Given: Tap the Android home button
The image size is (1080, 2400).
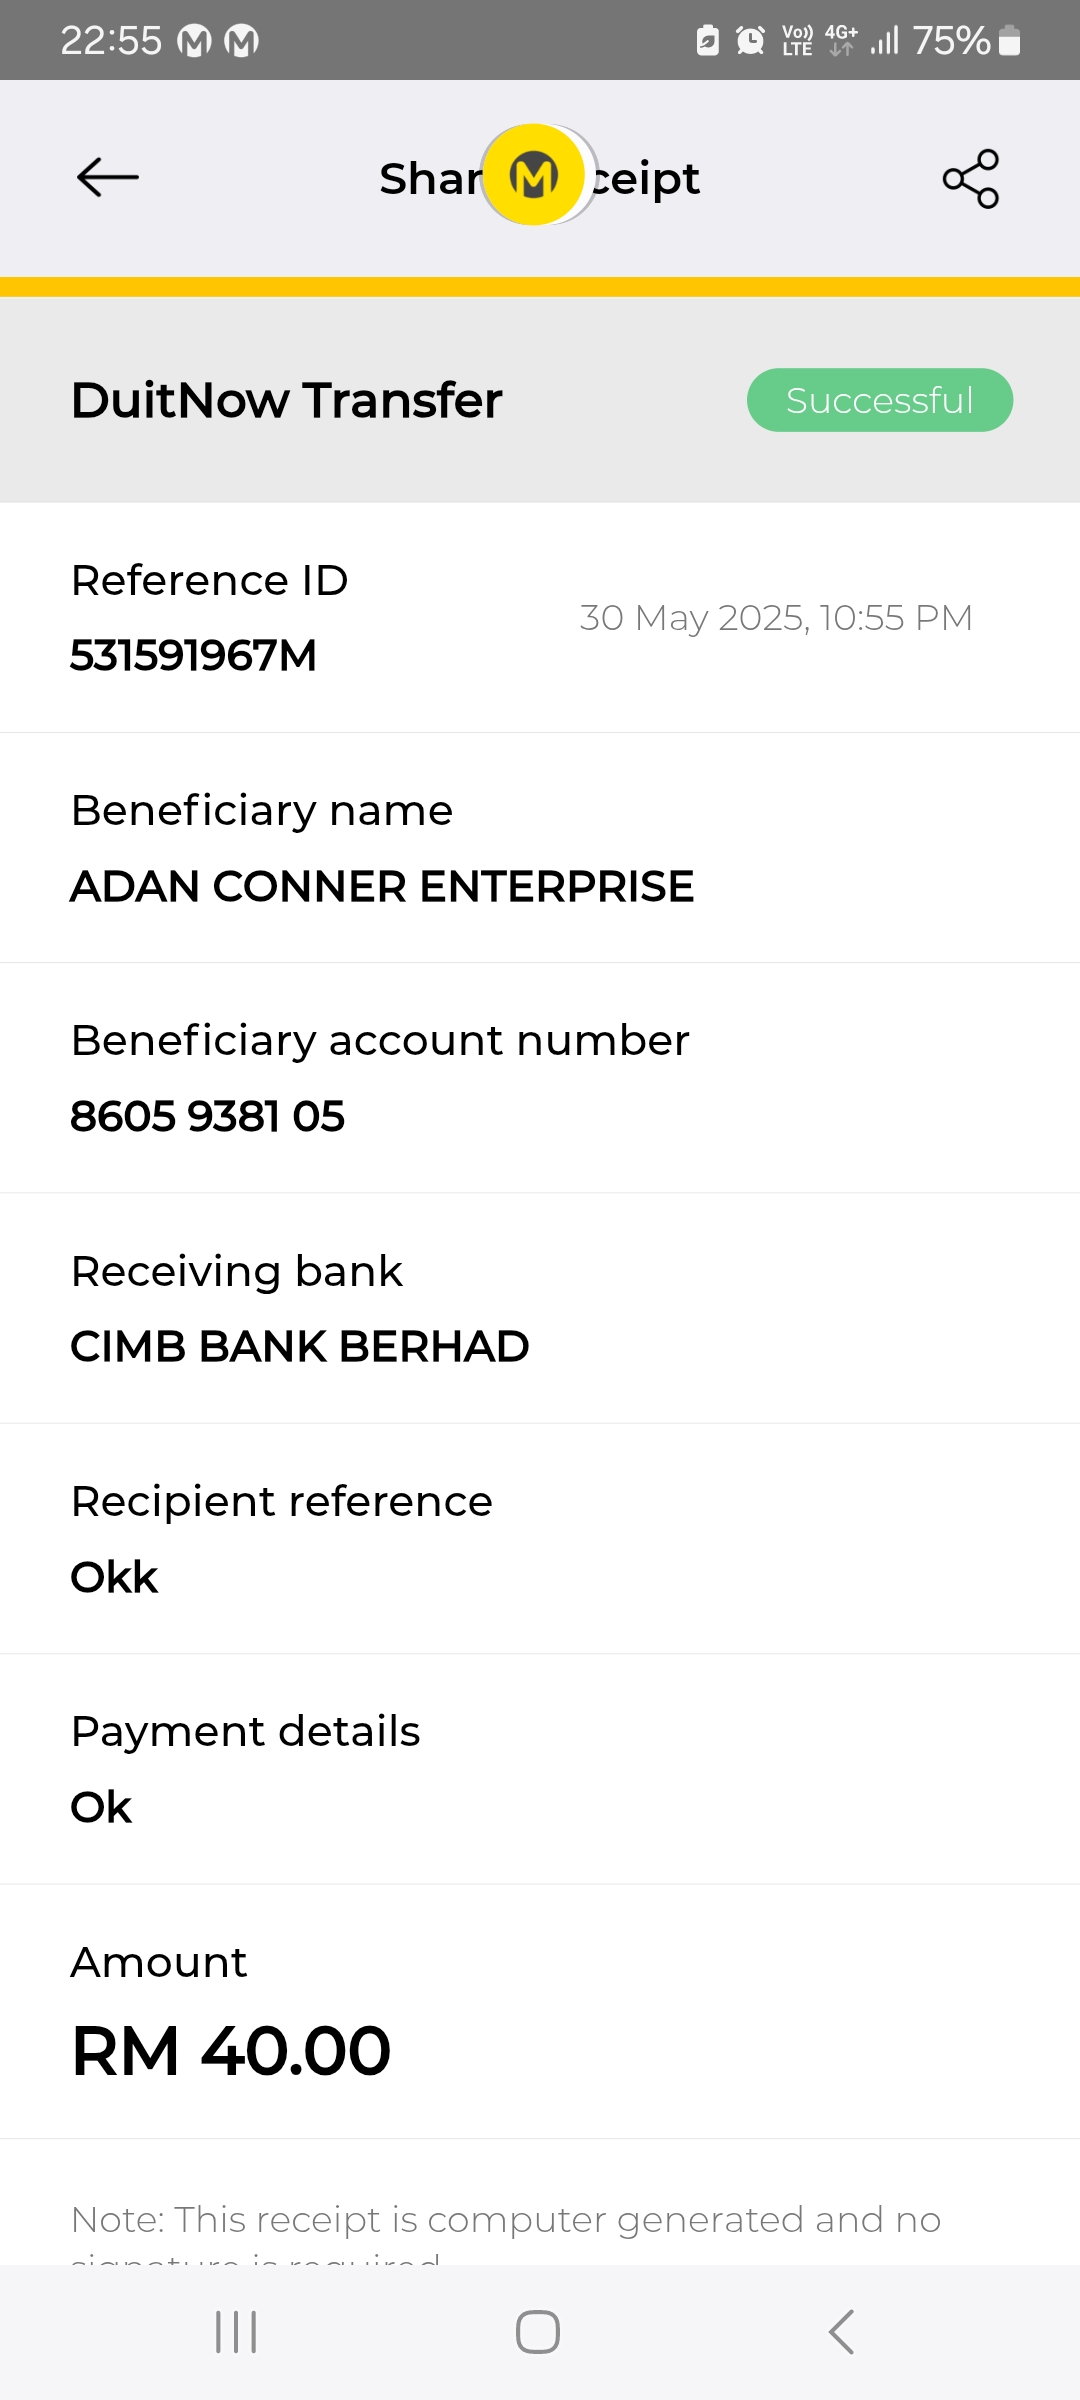Looking at the screenshot, I should (538, 2332).
